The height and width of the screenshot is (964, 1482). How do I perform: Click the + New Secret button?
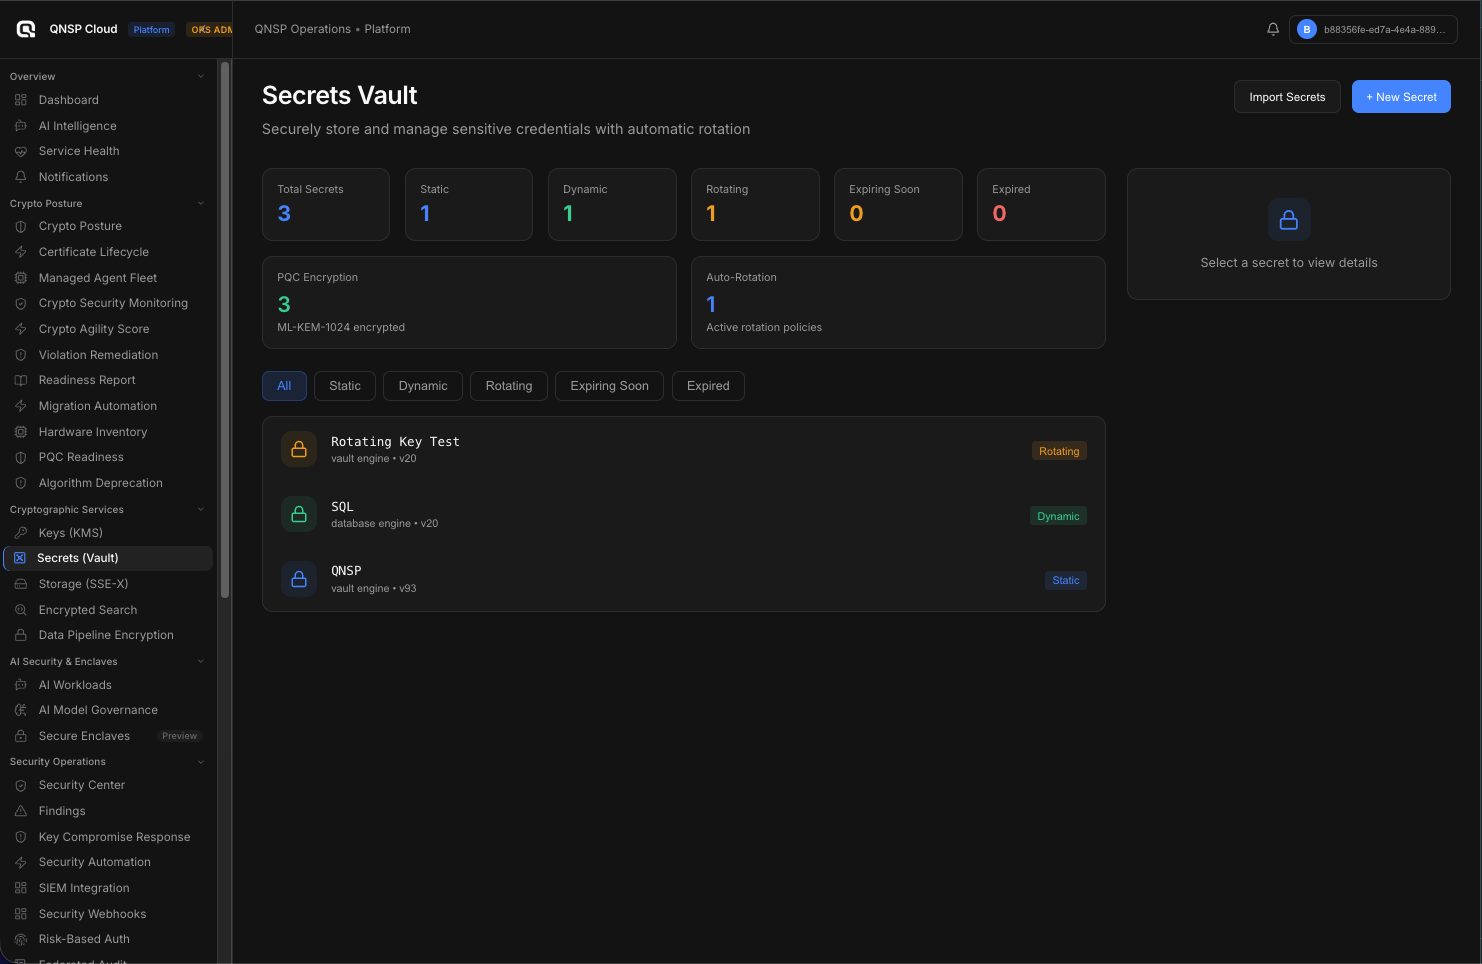[1400, 96]
